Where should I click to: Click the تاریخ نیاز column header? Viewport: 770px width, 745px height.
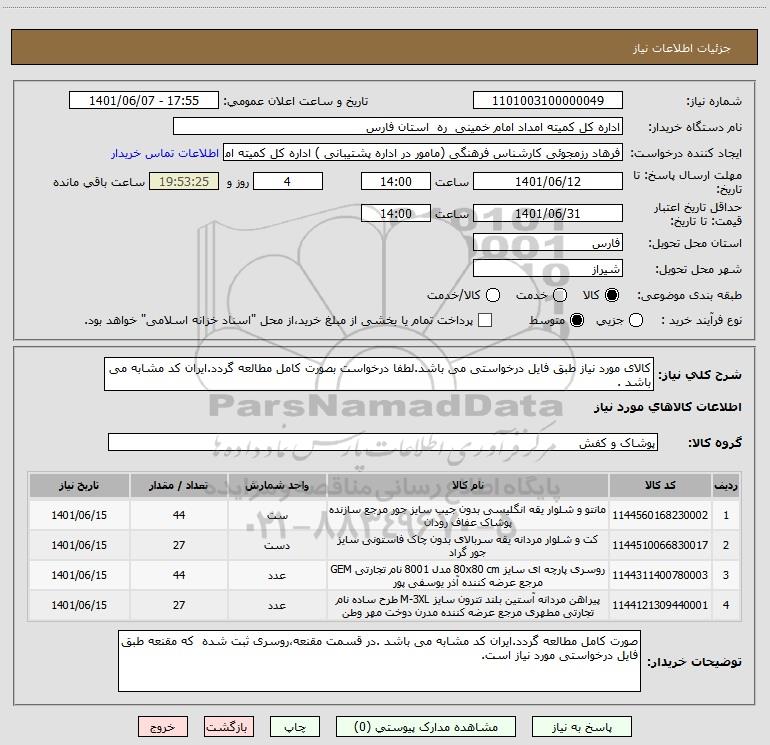[x=79, y=485]
